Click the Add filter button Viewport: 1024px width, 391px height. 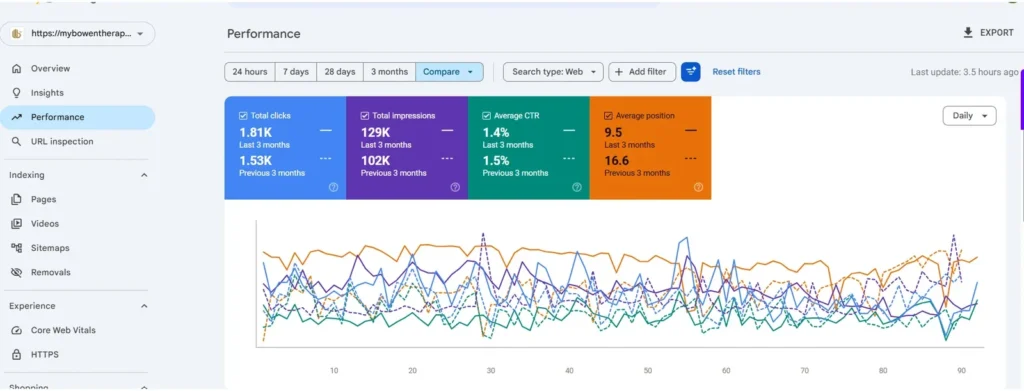(642, 72)
